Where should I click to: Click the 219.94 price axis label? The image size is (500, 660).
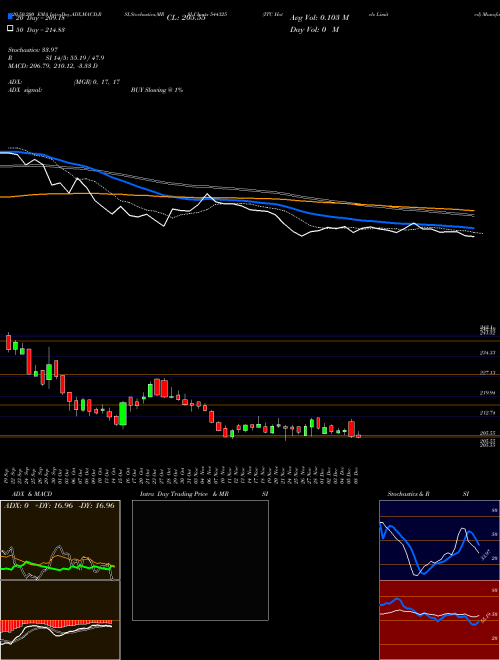coord(488,393)
